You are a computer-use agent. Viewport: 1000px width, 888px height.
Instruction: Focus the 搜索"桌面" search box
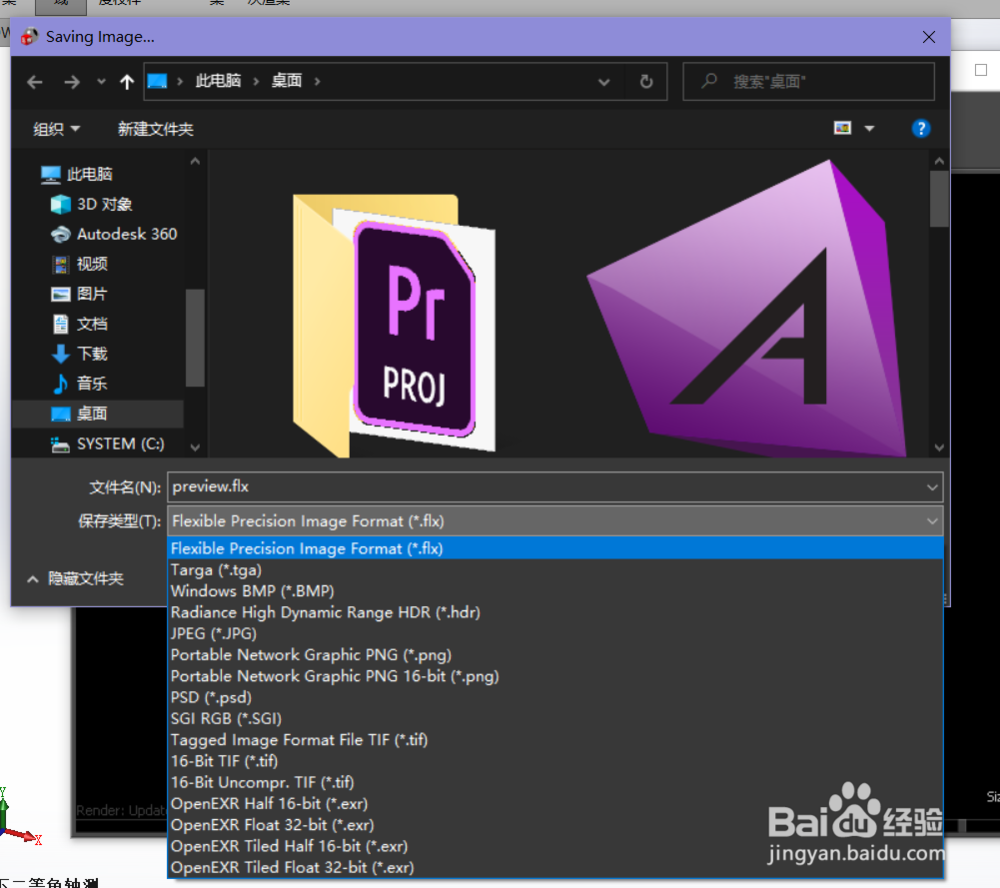pos(809,82)
